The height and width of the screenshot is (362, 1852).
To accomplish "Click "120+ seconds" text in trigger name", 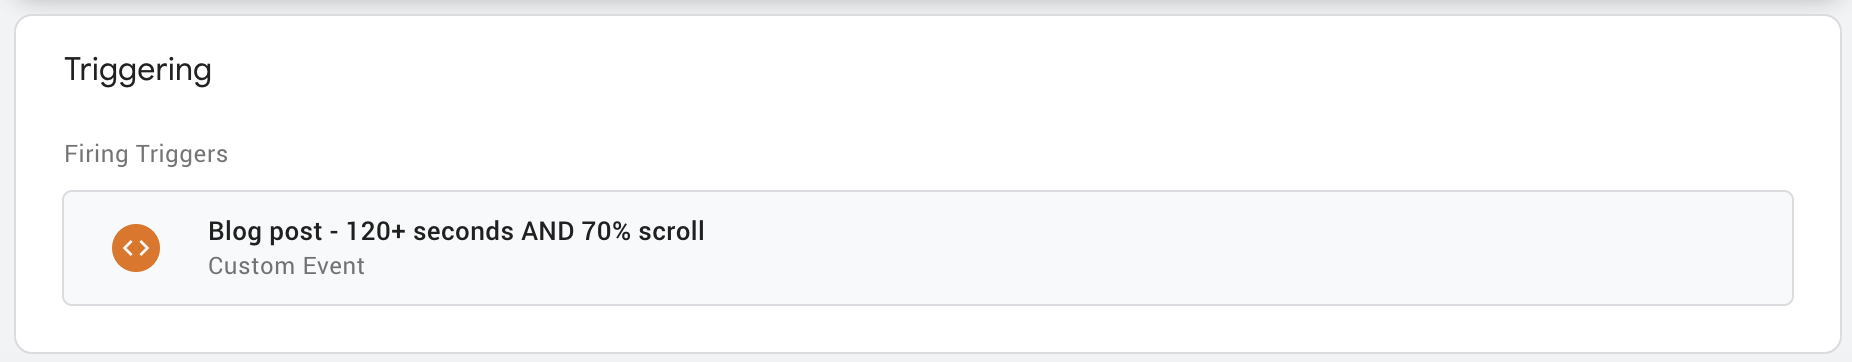I will 430,231.
